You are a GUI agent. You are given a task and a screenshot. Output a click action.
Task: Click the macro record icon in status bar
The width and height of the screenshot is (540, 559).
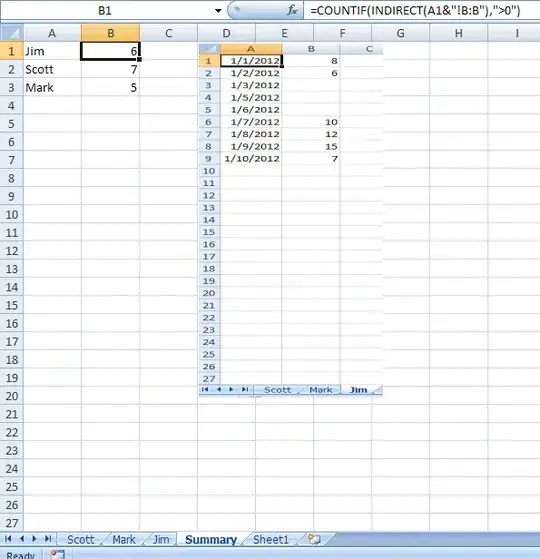pyautogui.click(x=58, y=554)
